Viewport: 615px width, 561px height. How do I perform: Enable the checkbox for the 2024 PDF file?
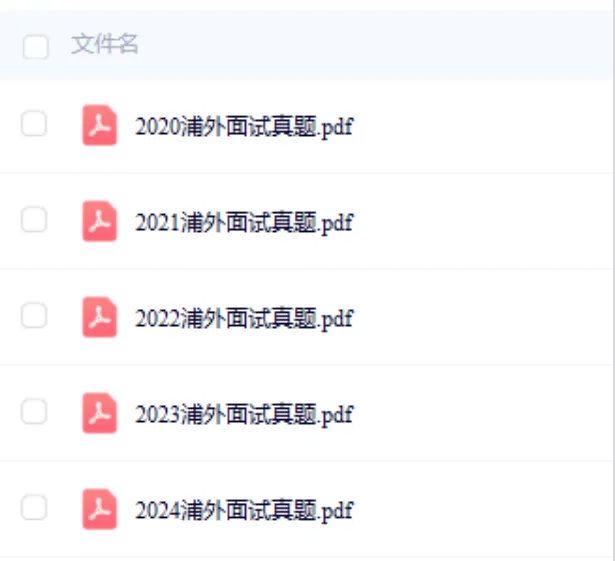click(34, 507)
